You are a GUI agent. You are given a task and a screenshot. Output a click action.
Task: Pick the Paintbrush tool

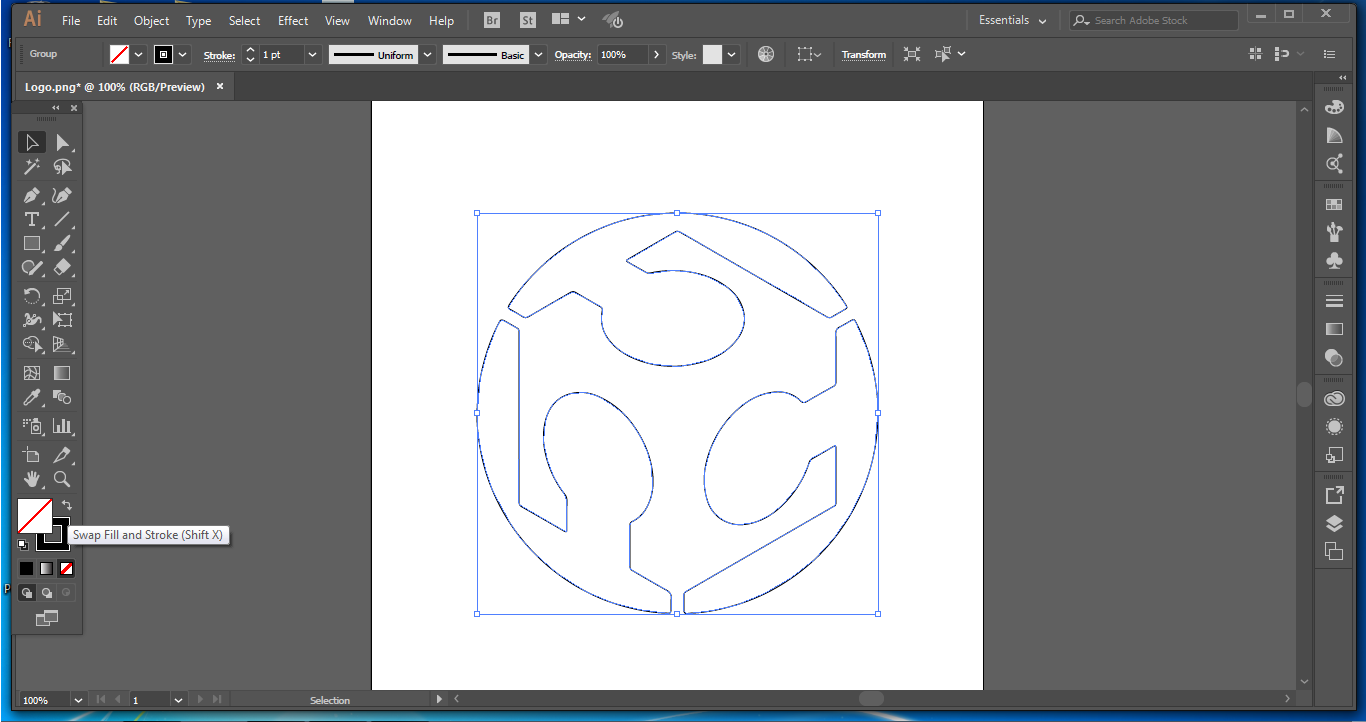pos(62,243)
